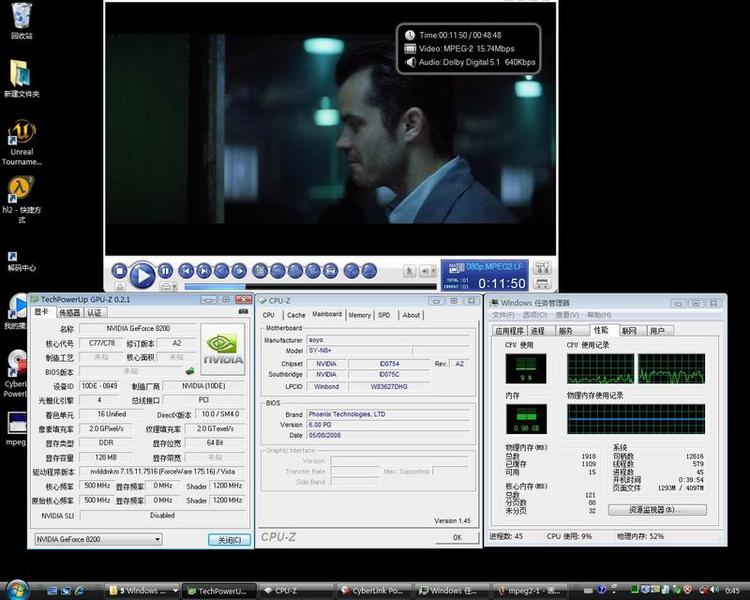Screen dimensions: 750x600
Task: Select the 新建文件夹 folder desktop icon
Action: [x=21, y=78]
